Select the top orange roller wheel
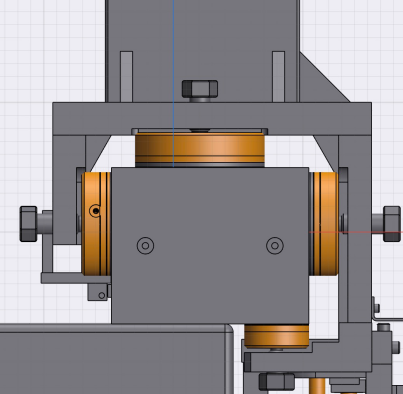 200,149
